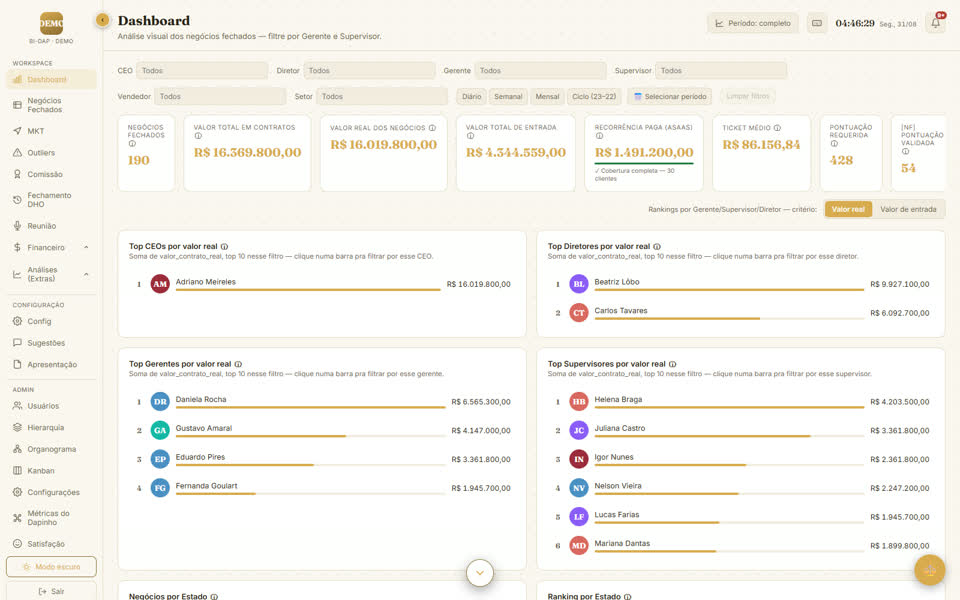This screenshot has width=960, height=600.
Task: Click the DEMO logo
Action: [x=51, y=23]
